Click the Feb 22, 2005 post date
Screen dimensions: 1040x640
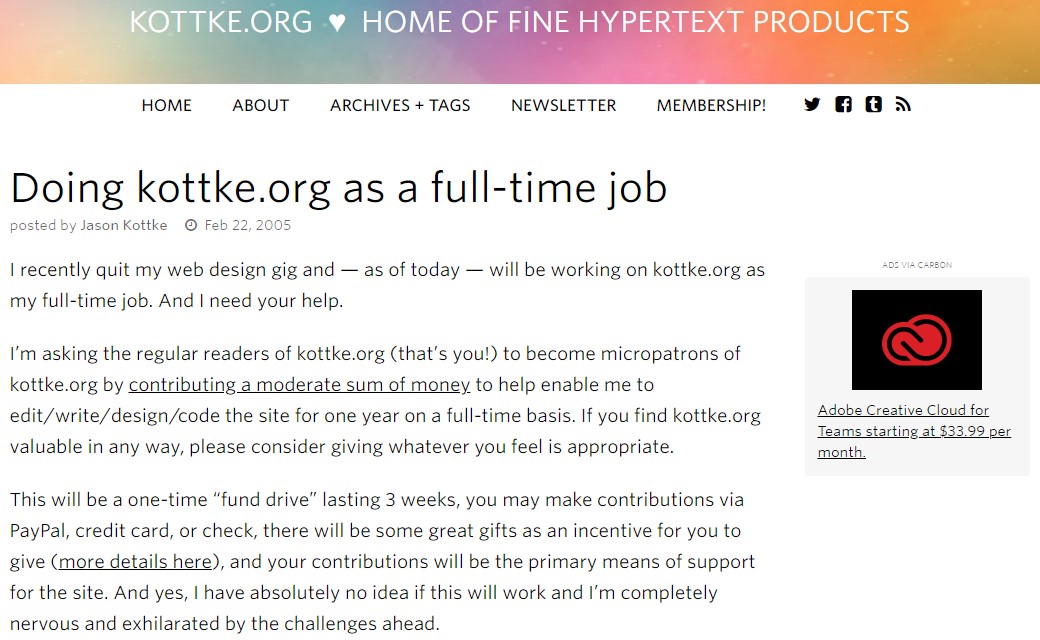(x=248, y=226)
